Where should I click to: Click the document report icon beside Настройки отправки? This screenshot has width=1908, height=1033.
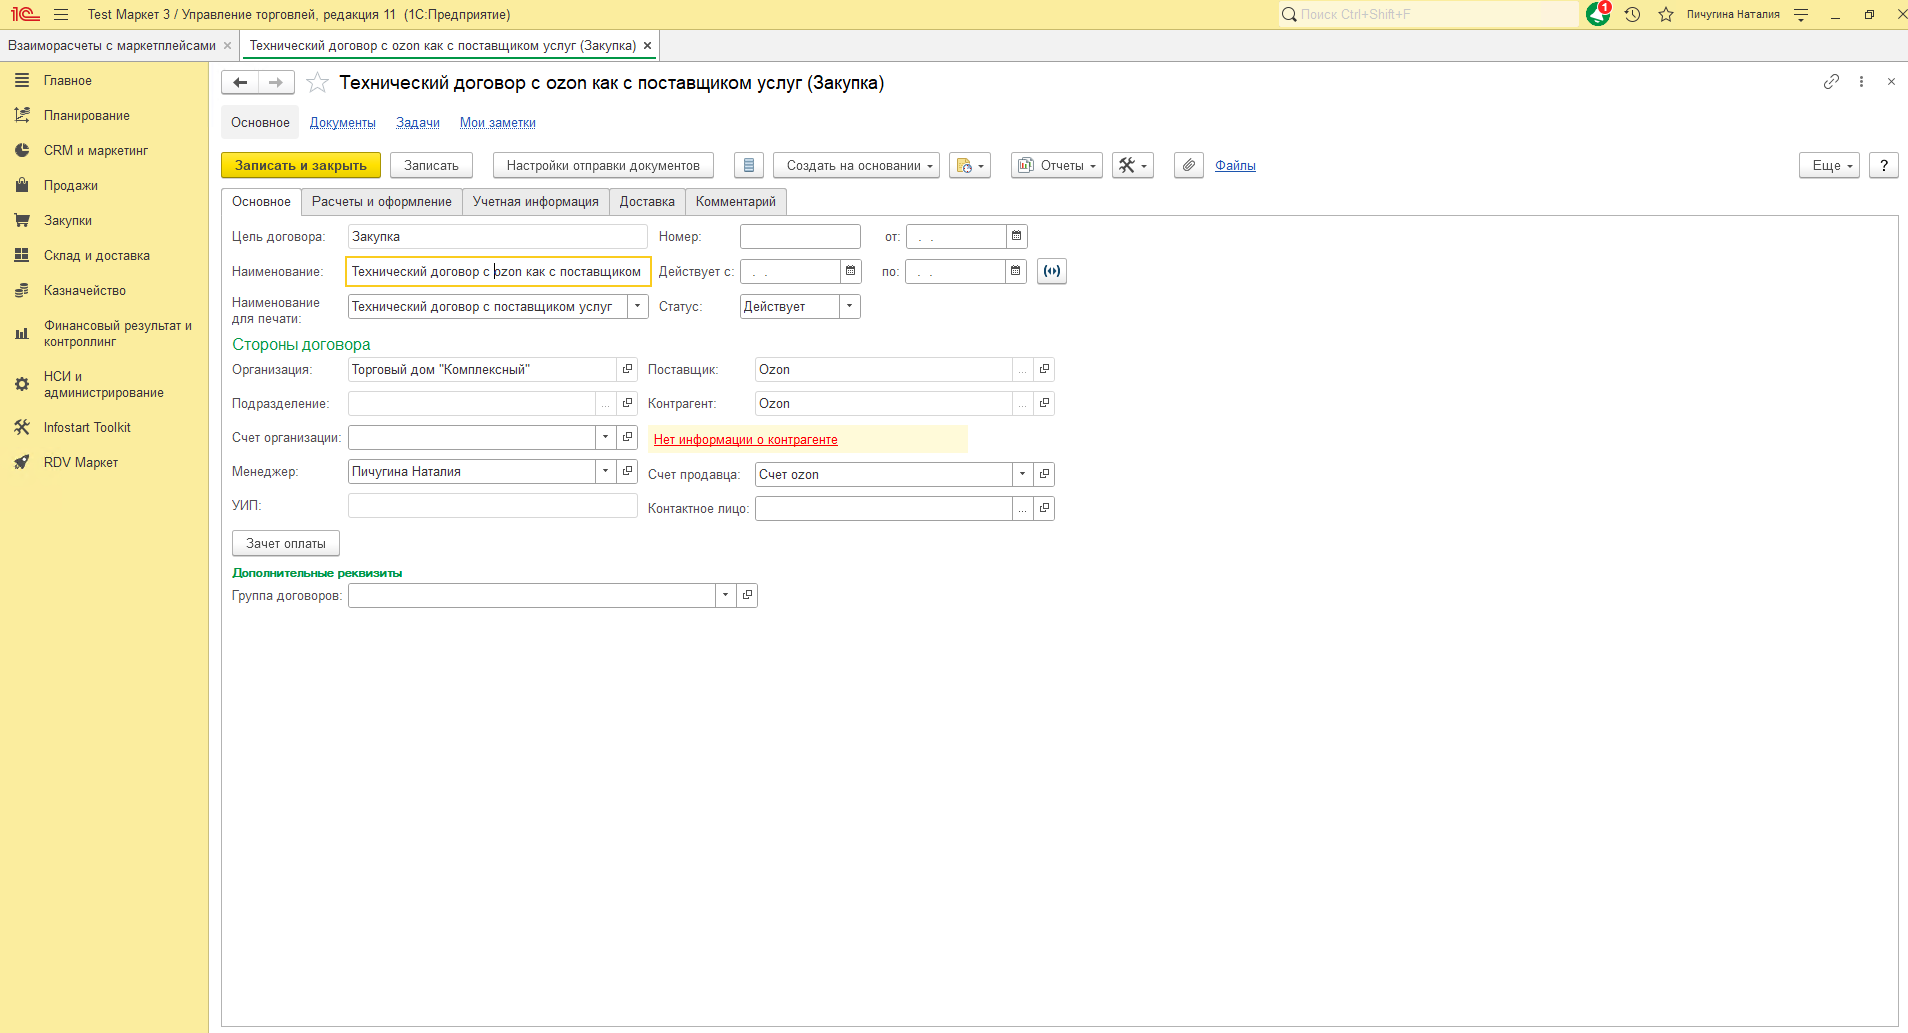click(749, 166)
